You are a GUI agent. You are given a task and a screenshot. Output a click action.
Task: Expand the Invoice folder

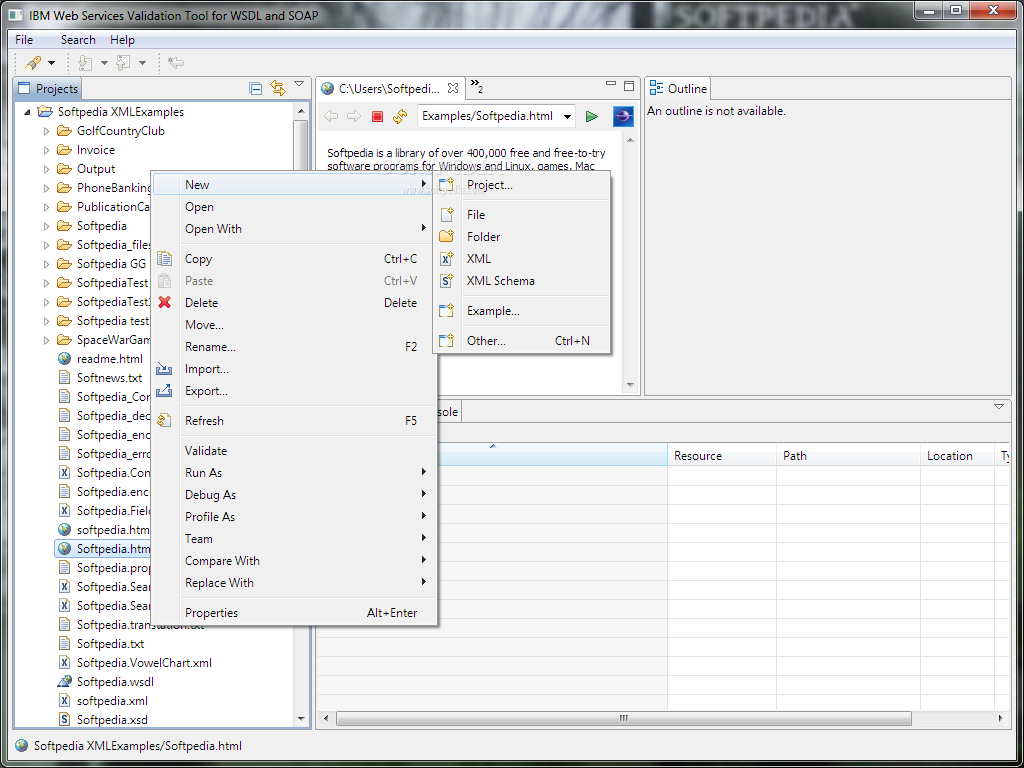(46, 150)
